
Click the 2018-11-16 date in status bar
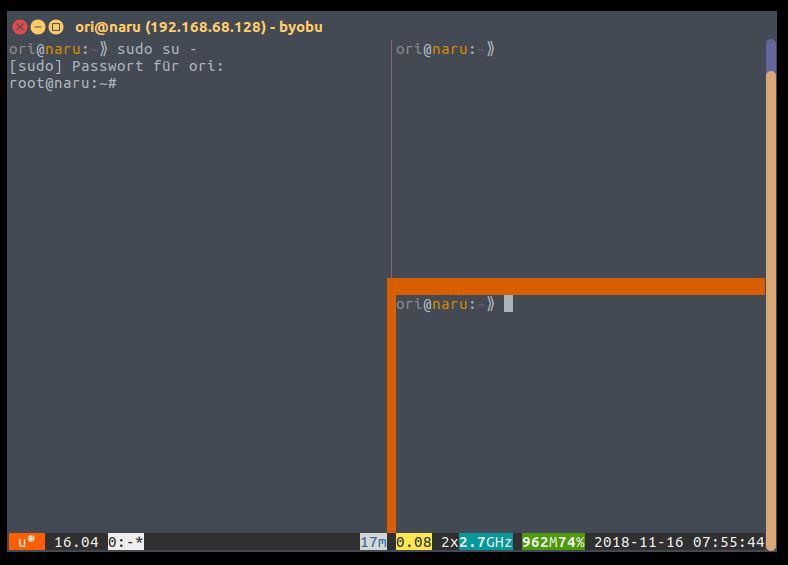[639, 542]
